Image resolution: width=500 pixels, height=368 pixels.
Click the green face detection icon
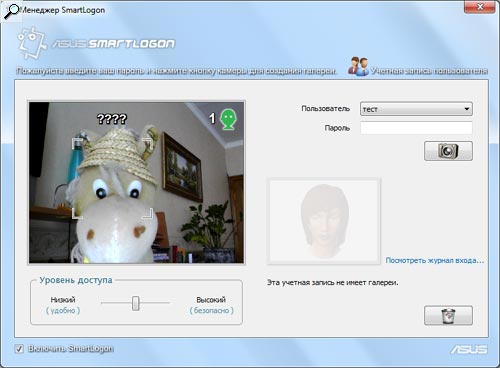[228, 119]
